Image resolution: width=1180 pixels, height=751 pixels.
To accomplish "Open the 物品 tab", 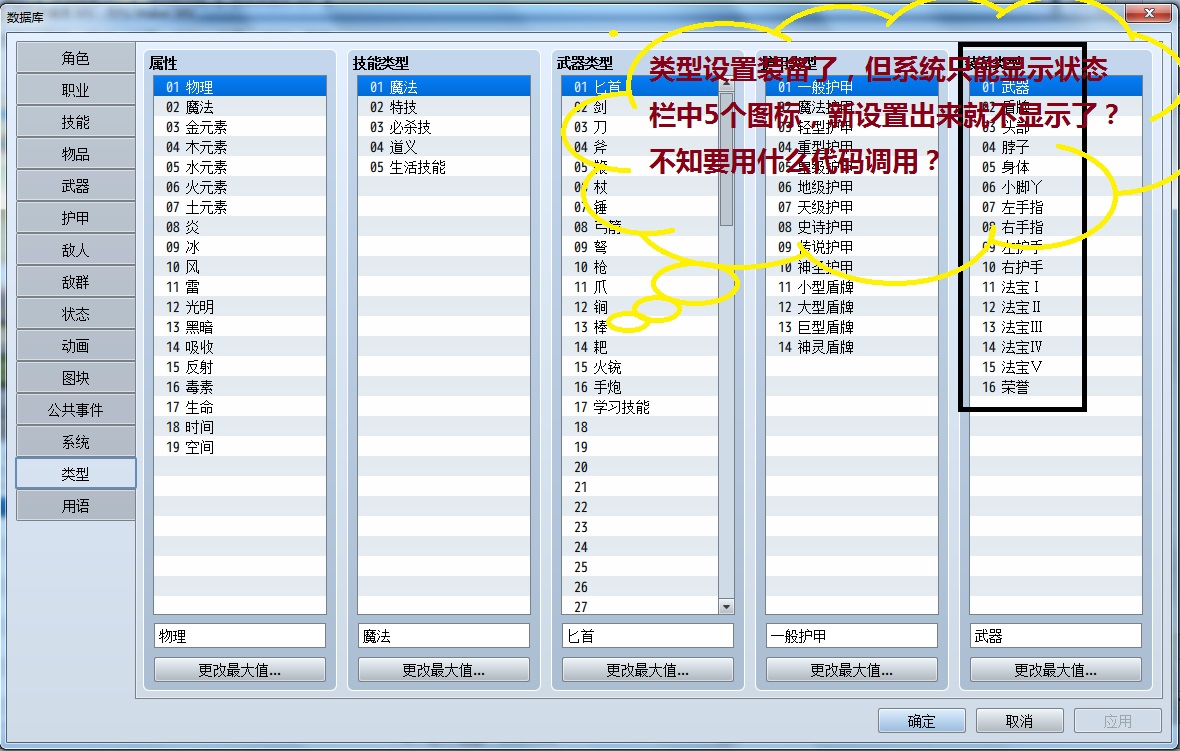I will [75, 154].
